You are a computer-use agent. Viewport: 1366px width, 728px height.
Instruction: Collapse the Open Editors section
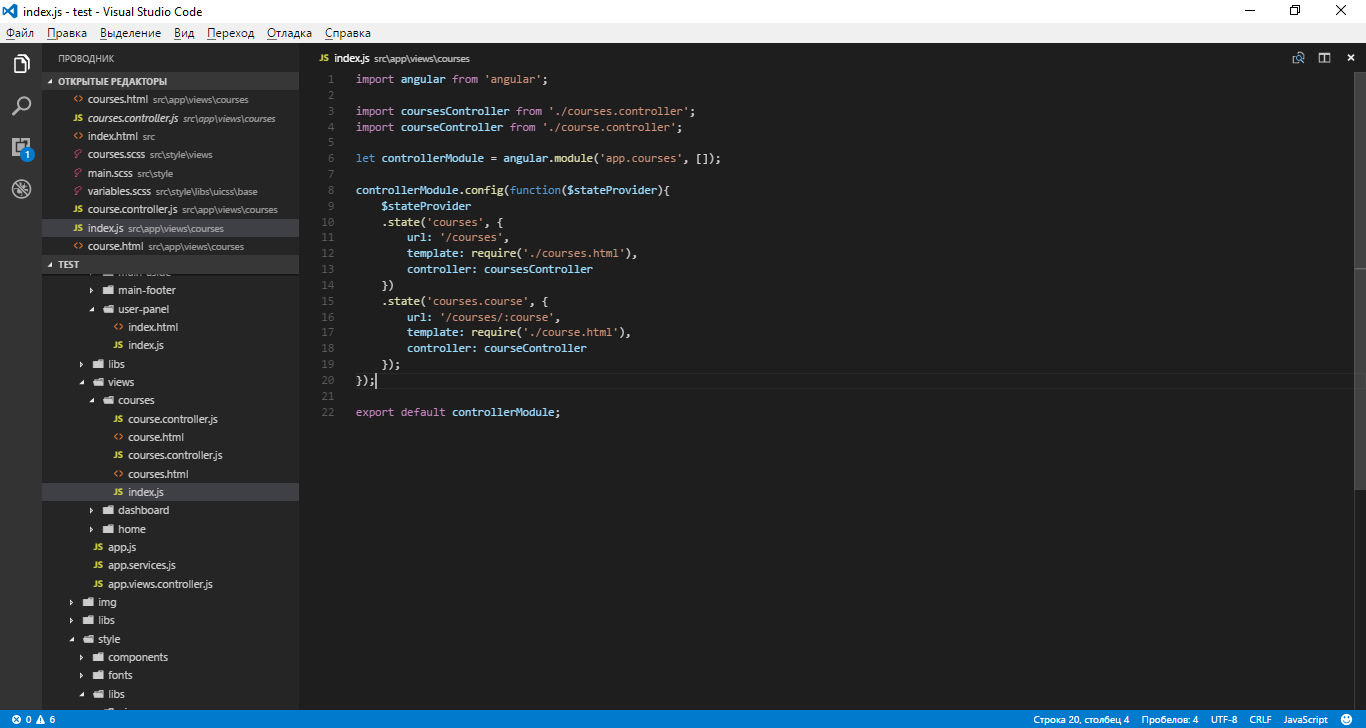(x=112, y=81)
